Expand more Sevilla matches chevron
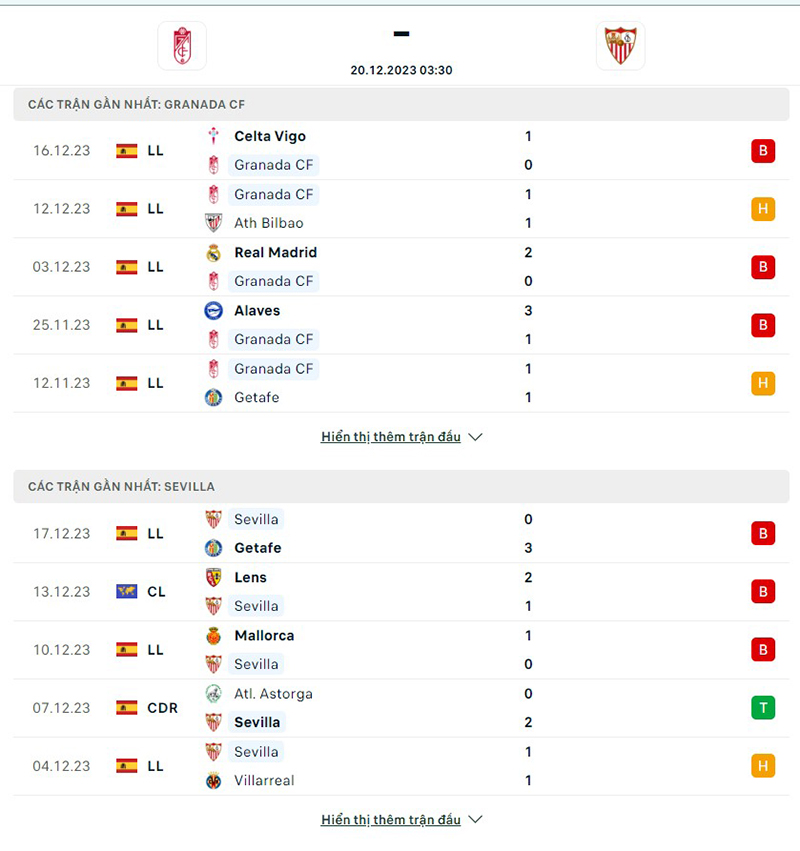800x851 pixels. (x=475, y=820)
